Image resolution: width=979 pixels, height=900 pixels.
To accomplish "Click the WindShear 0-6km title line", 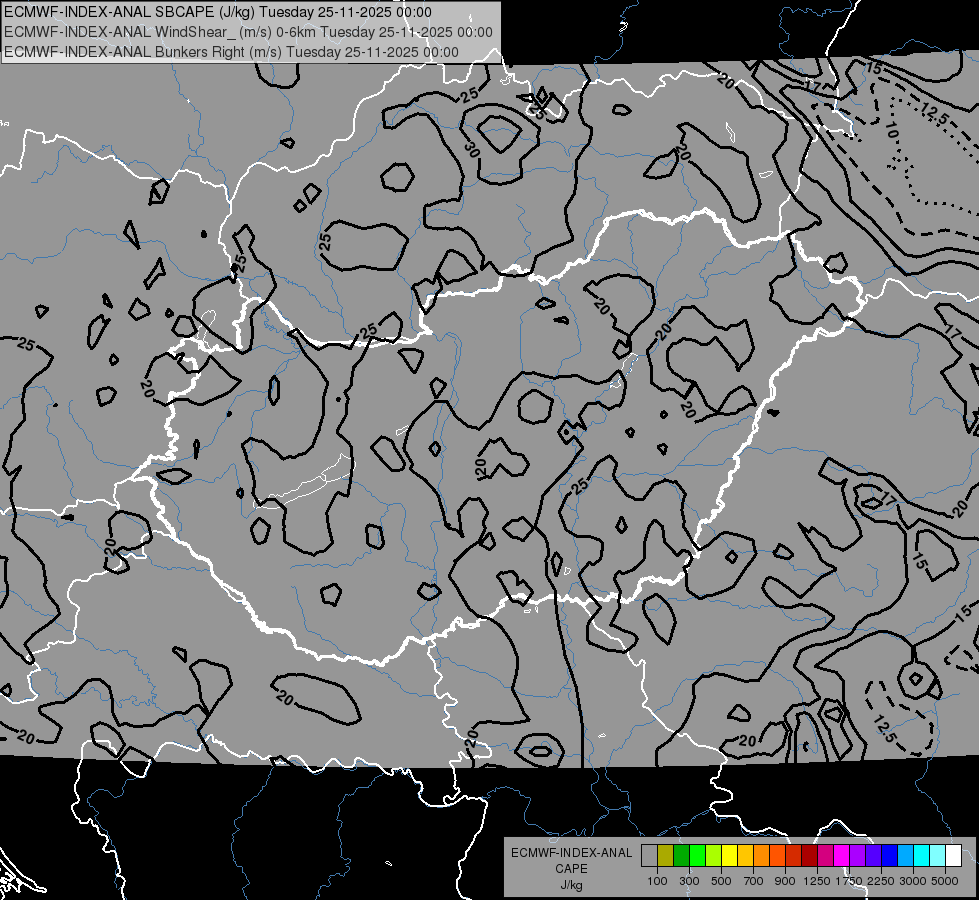I will (248, 32).
